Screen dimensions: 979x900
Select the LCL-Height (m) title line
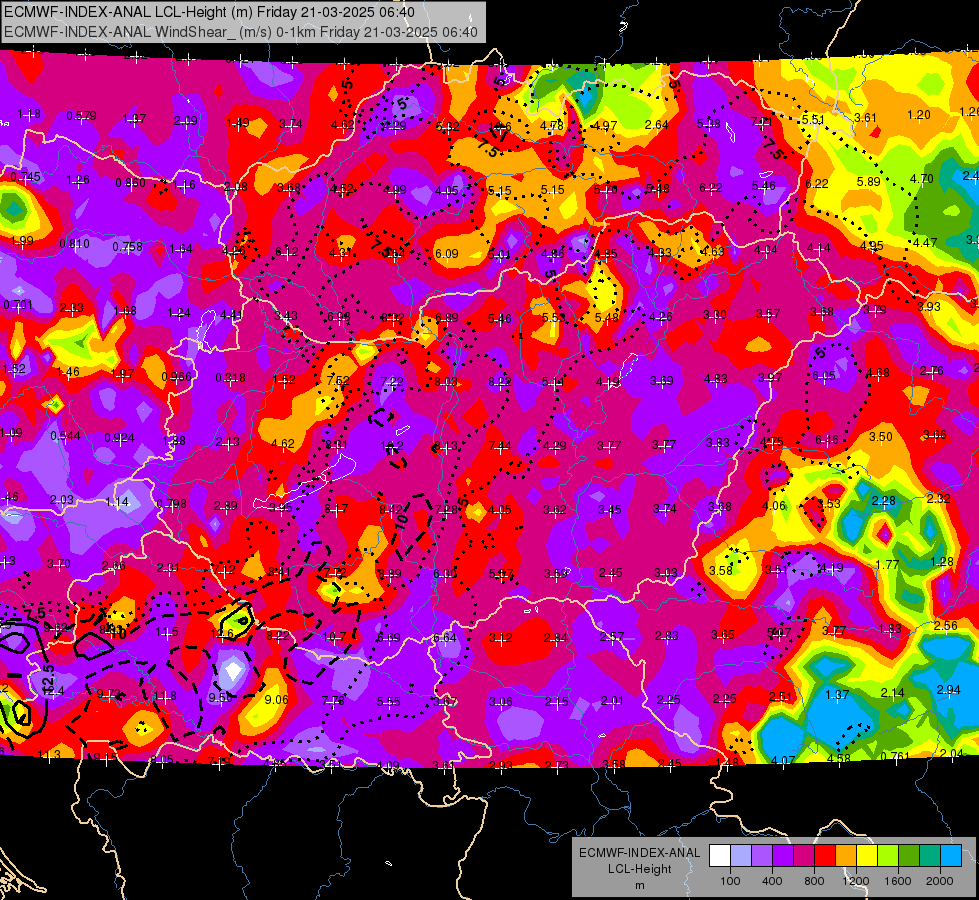click(x=209, y=12)
